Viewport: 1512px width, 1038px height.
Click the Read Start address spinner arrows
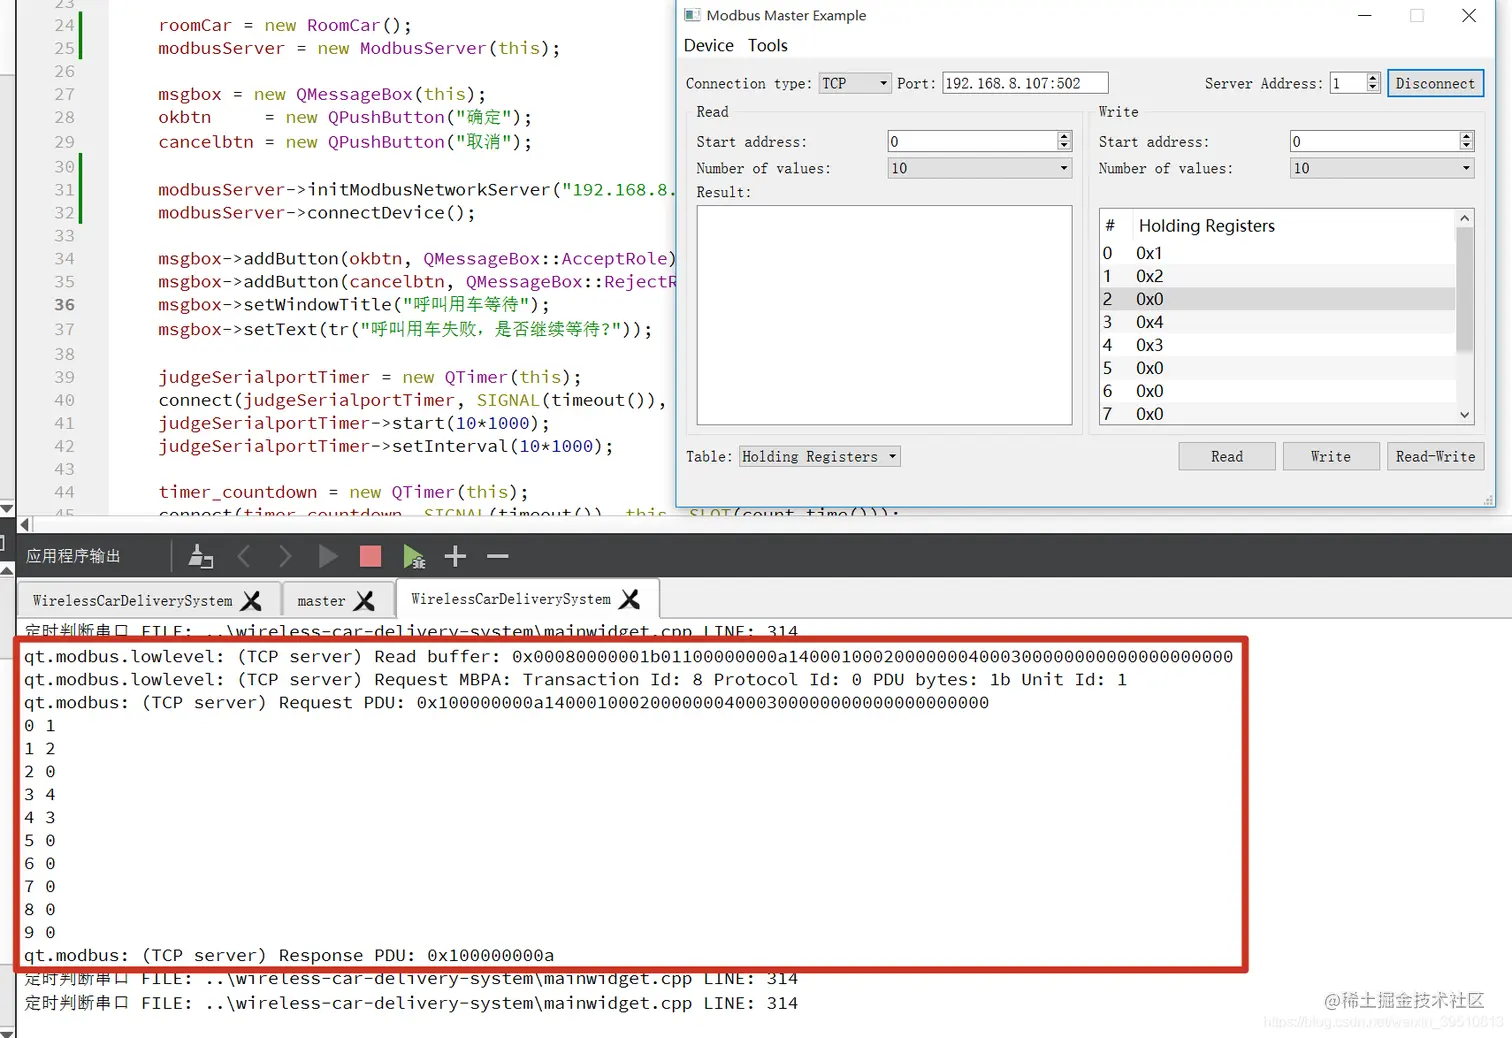pyautogui.click(x=1064, y=141)
